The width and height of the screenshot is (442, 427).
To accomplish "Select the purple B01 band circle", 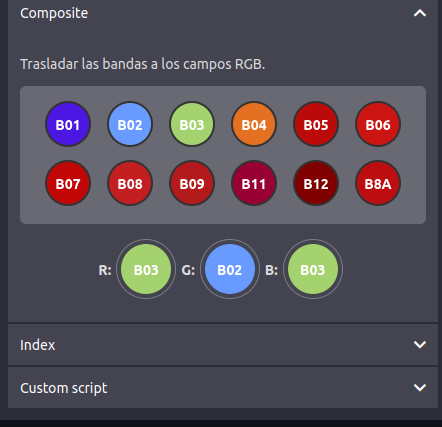I will pyautogui.click(x=68, y=124).
